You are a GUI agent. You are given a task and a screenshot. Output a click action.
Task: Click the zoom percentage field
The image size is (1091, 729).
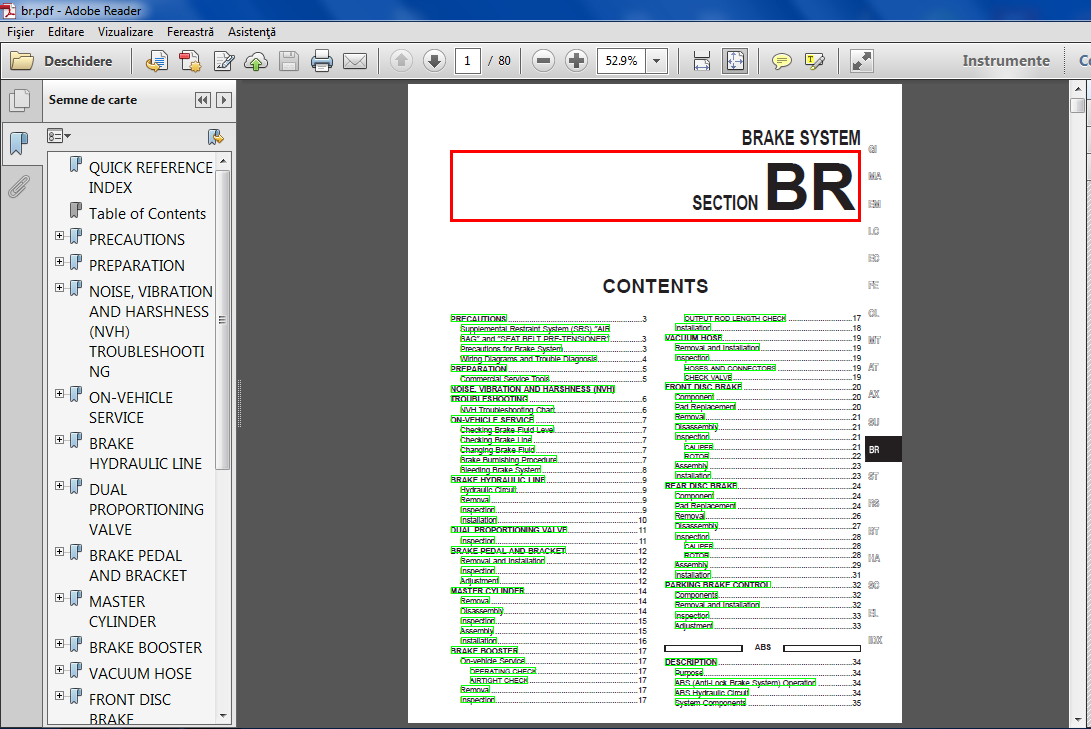tap(621, 61)
